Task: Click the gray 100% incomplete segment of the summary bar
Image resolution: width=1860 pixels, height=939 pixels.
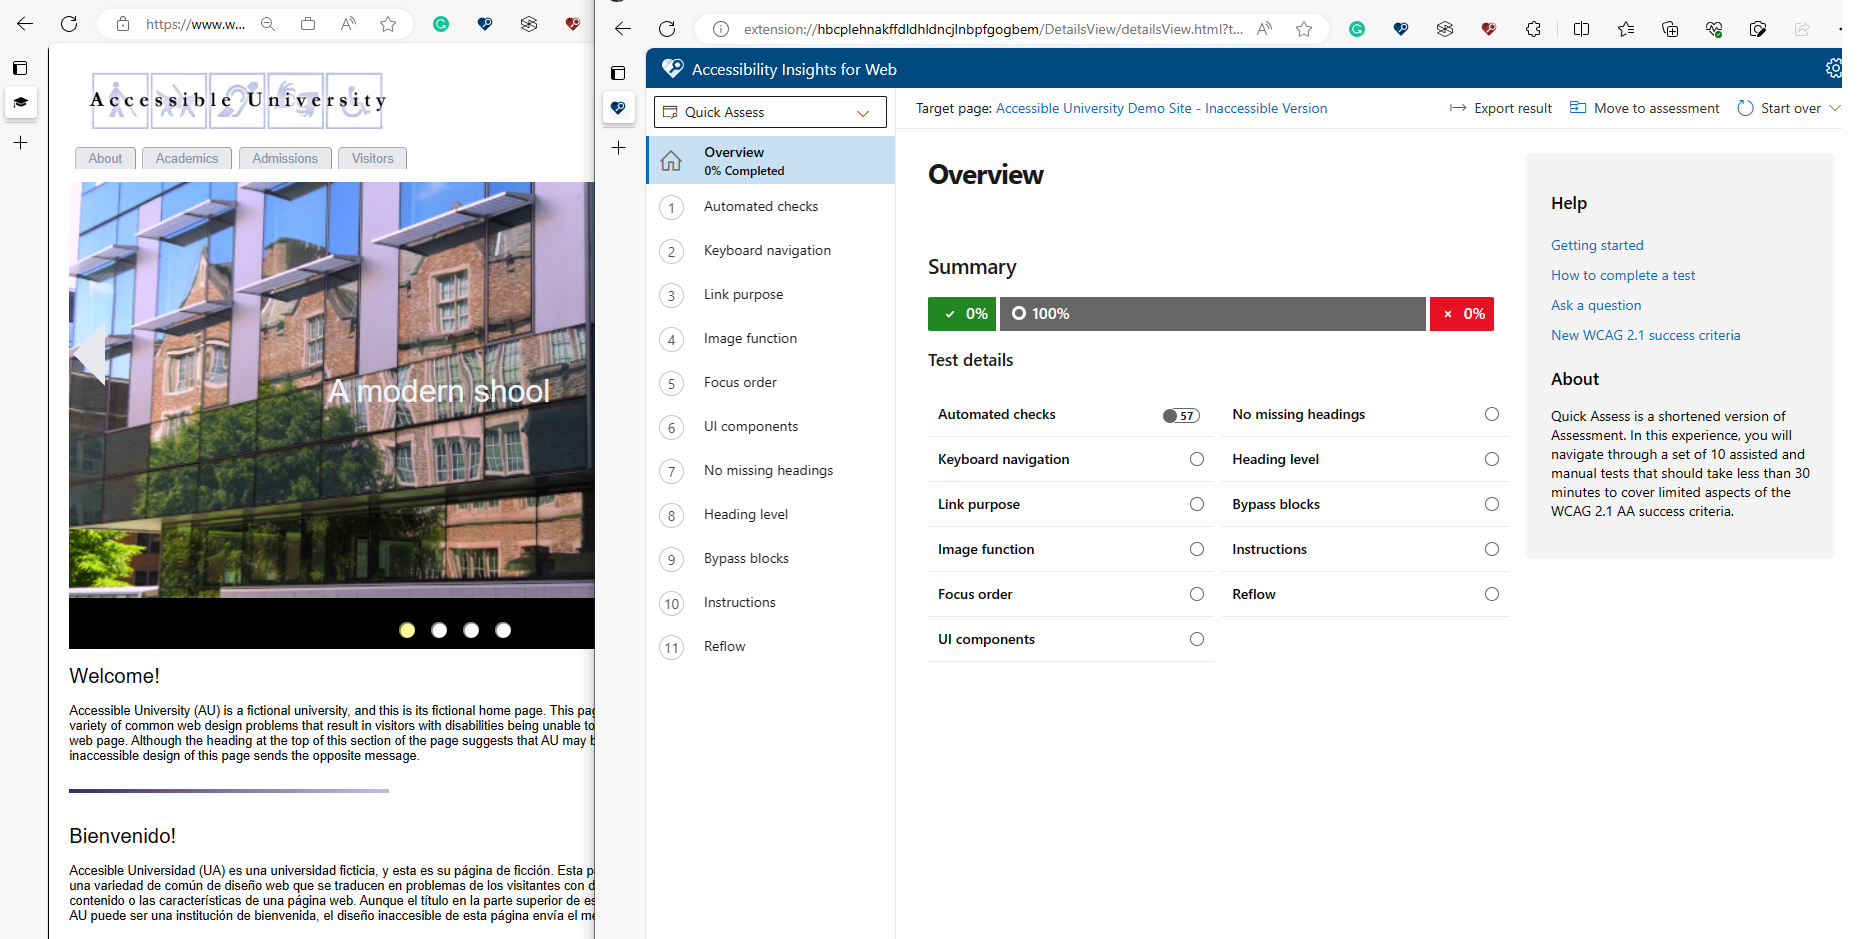Action: coord(1213,313)
